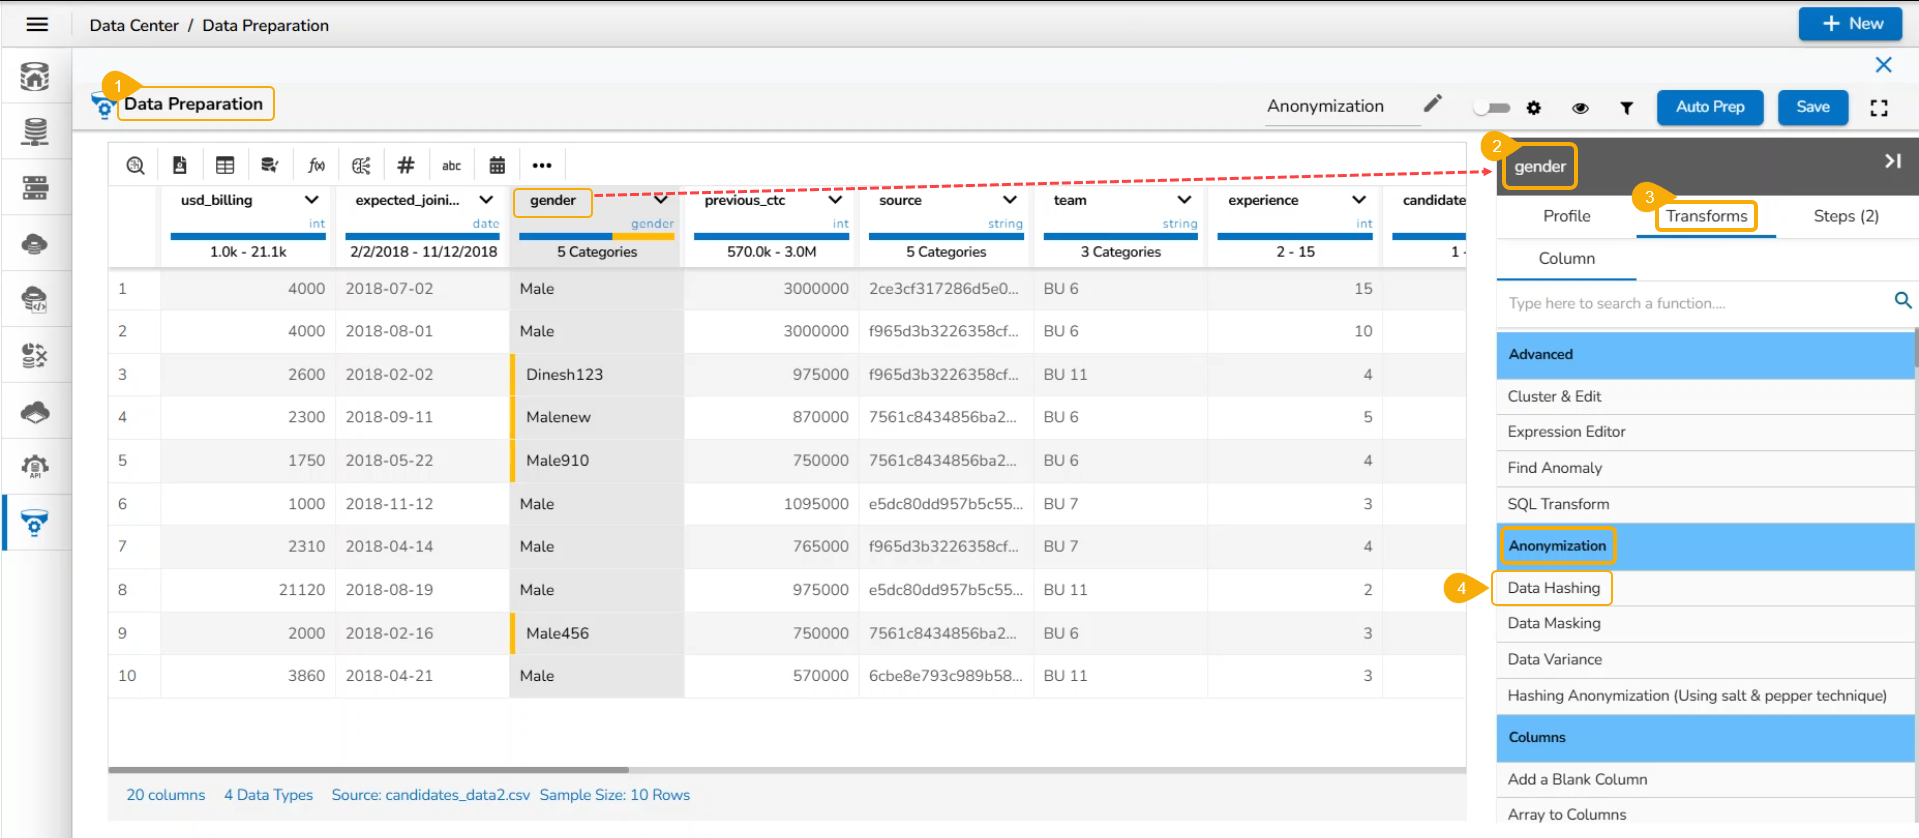This screenshot has height=838, width=1919.
Task: Click the Auto Prep button
Action: (x=1709, y=107)
